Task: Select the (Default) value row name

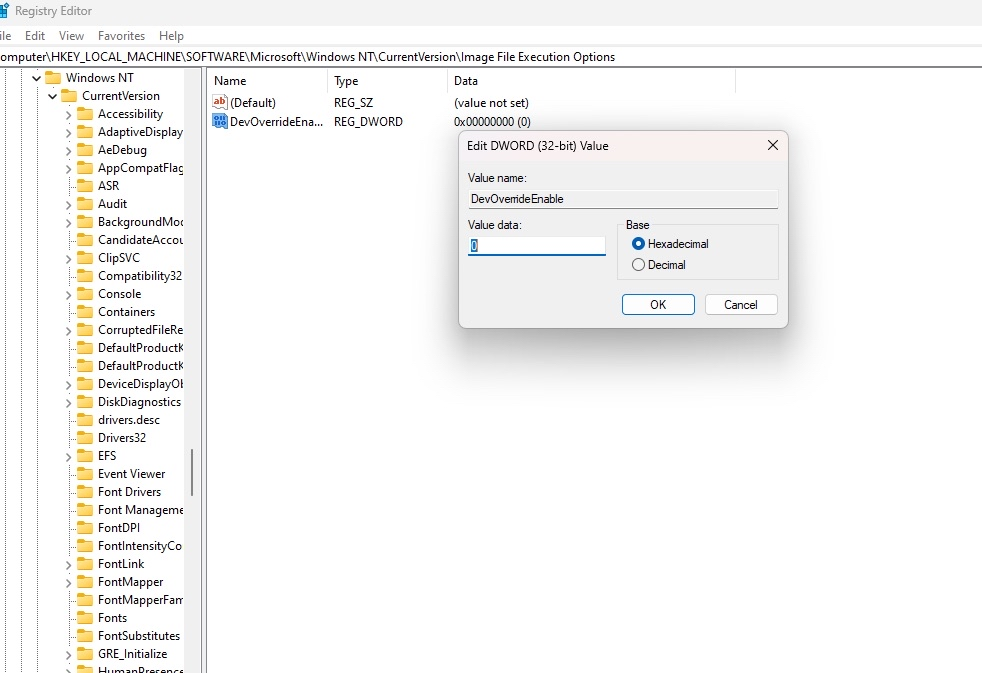Action: pyautogui.click(x=253, y=103)
